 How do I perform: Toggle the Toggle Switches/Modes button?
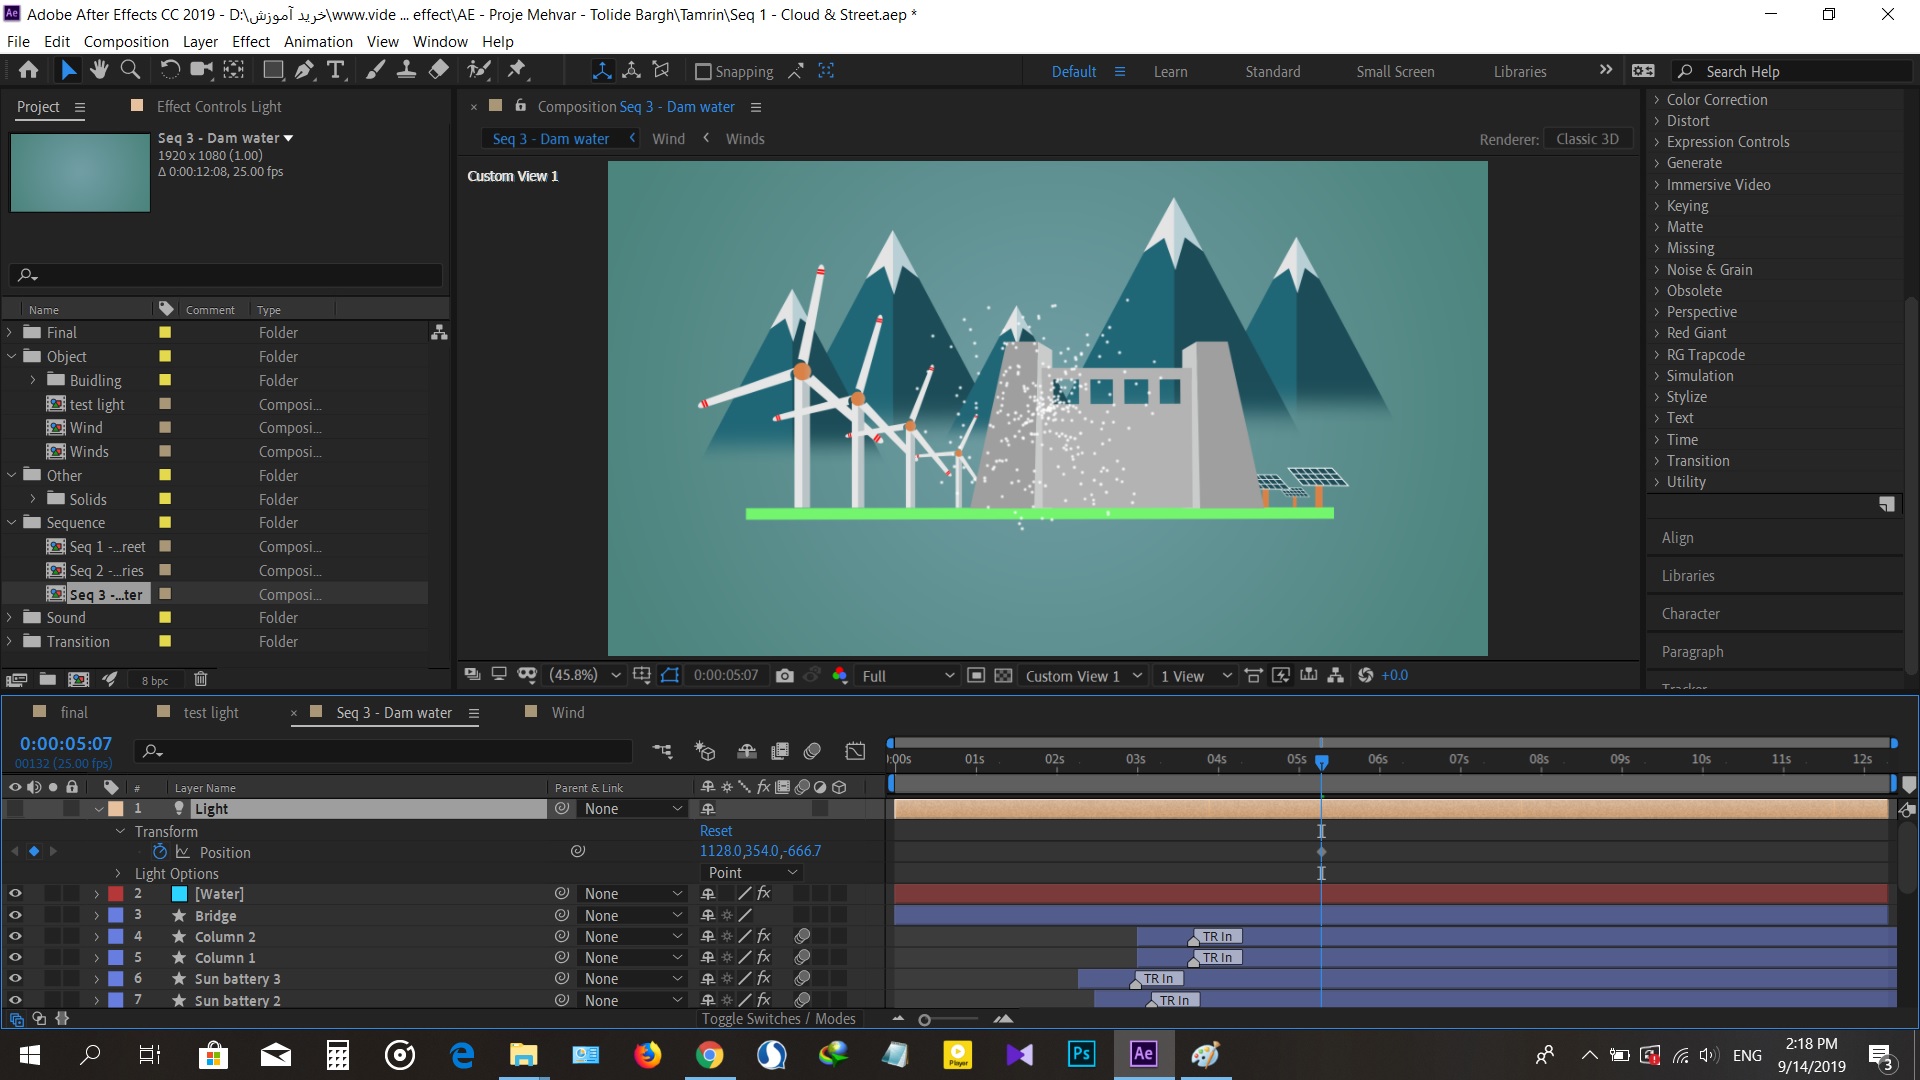pyautogui.click(x=777, y=1019)
